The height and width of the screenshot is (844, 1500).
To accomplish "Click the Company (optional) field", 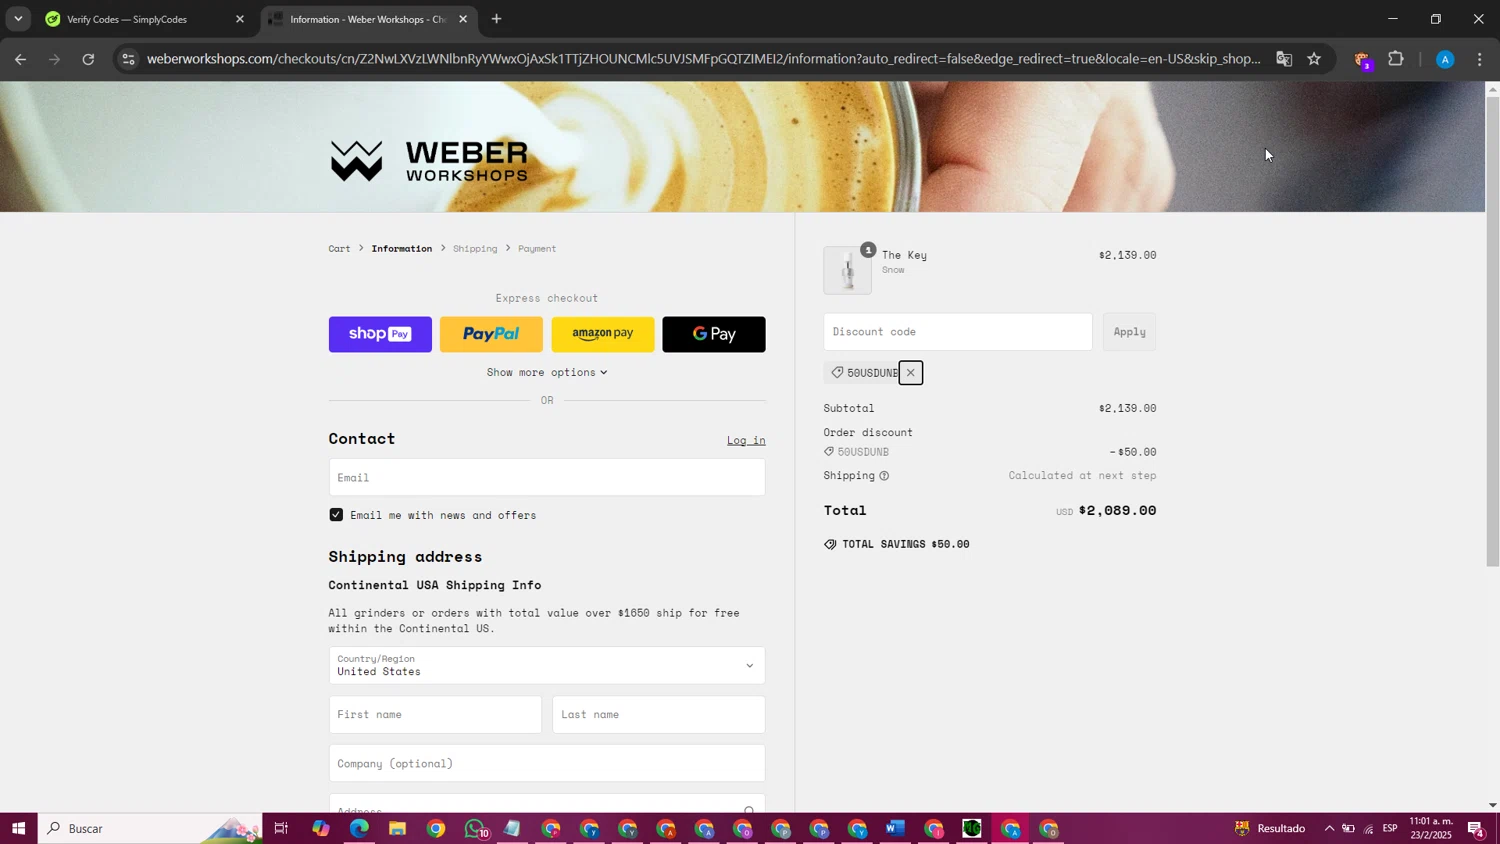I will pos(547,763).
